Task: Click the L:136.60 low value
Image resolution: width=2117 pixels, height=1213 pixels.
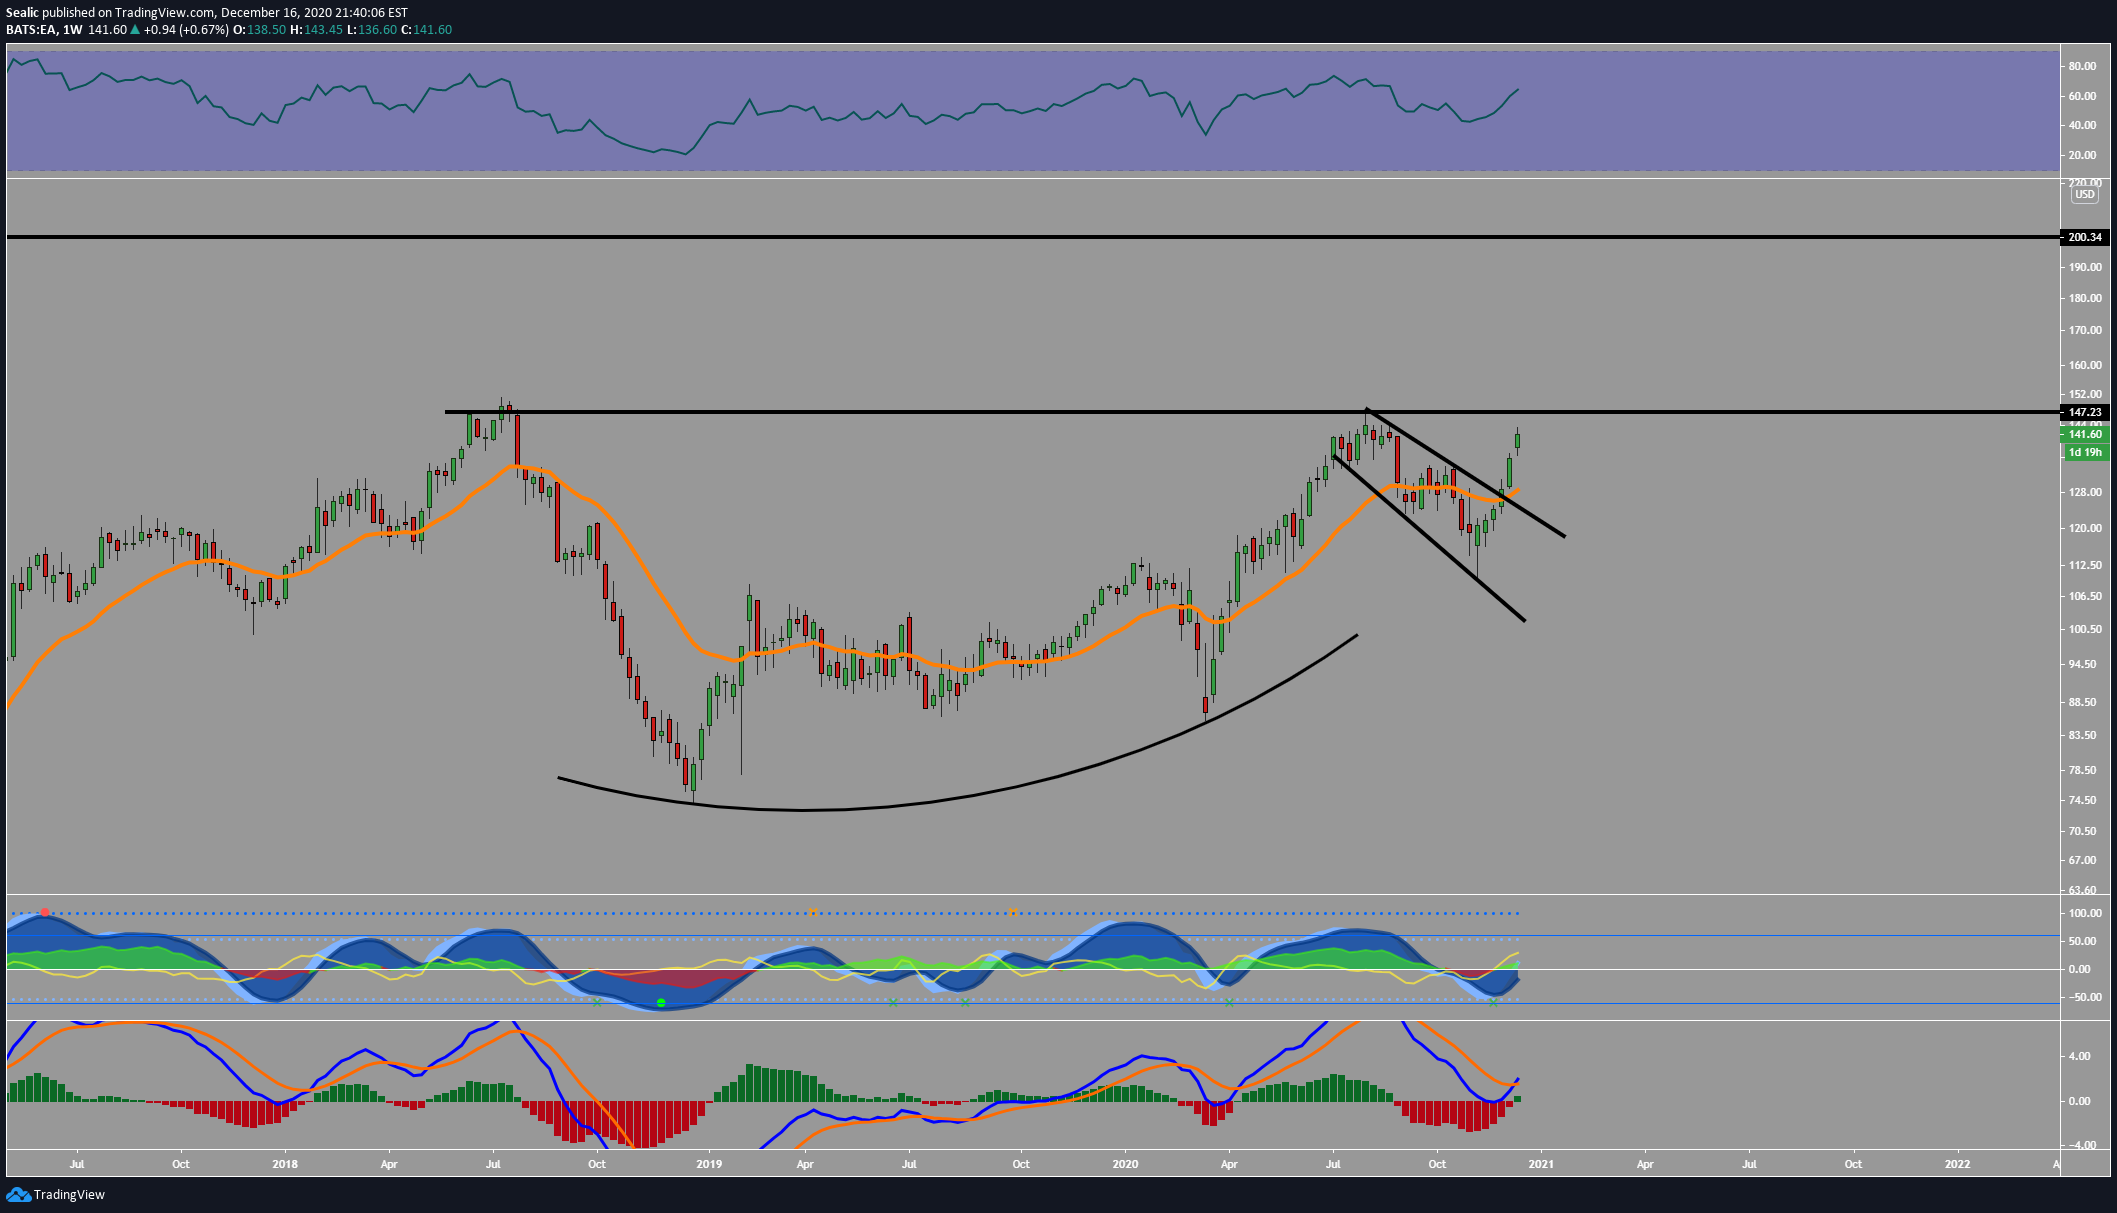Action: pos(372,30)
